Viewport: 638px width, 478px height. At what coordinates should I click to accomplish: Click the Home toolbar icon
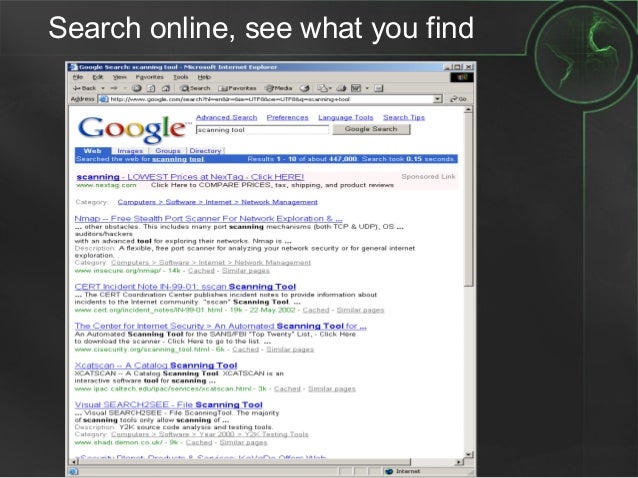(166, 88)
